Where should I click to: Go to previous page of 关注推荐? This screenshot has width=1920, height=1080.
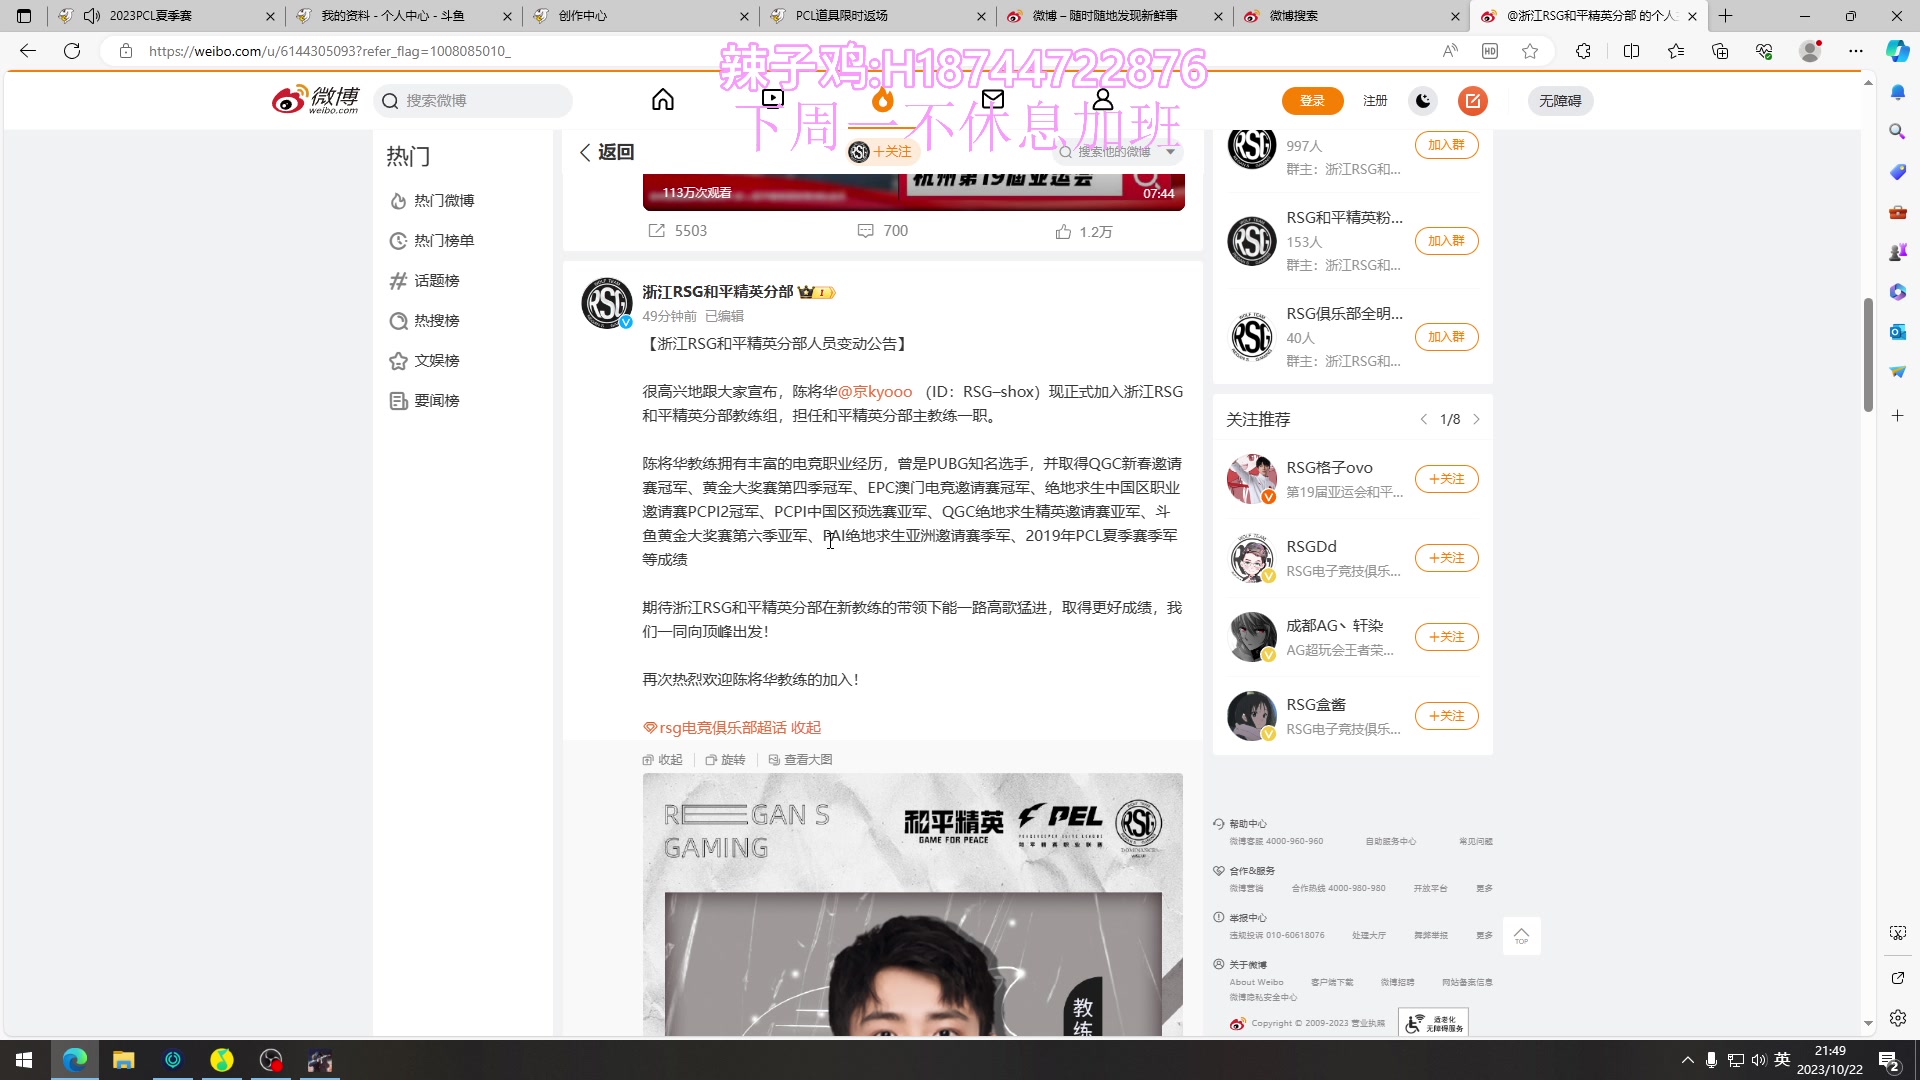coord(1423,420)
